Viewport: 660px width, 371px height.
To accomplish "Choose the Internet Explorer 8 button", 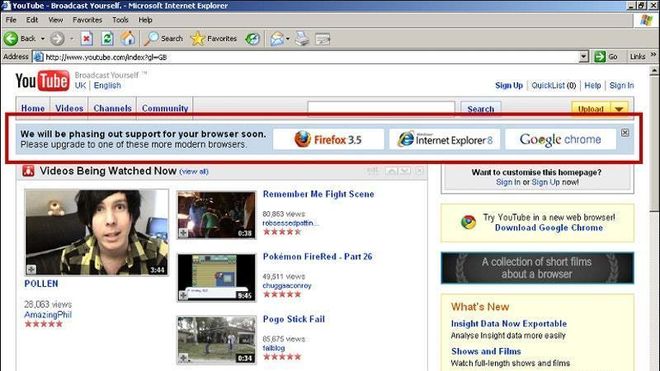I will click(x=444, y=139).
